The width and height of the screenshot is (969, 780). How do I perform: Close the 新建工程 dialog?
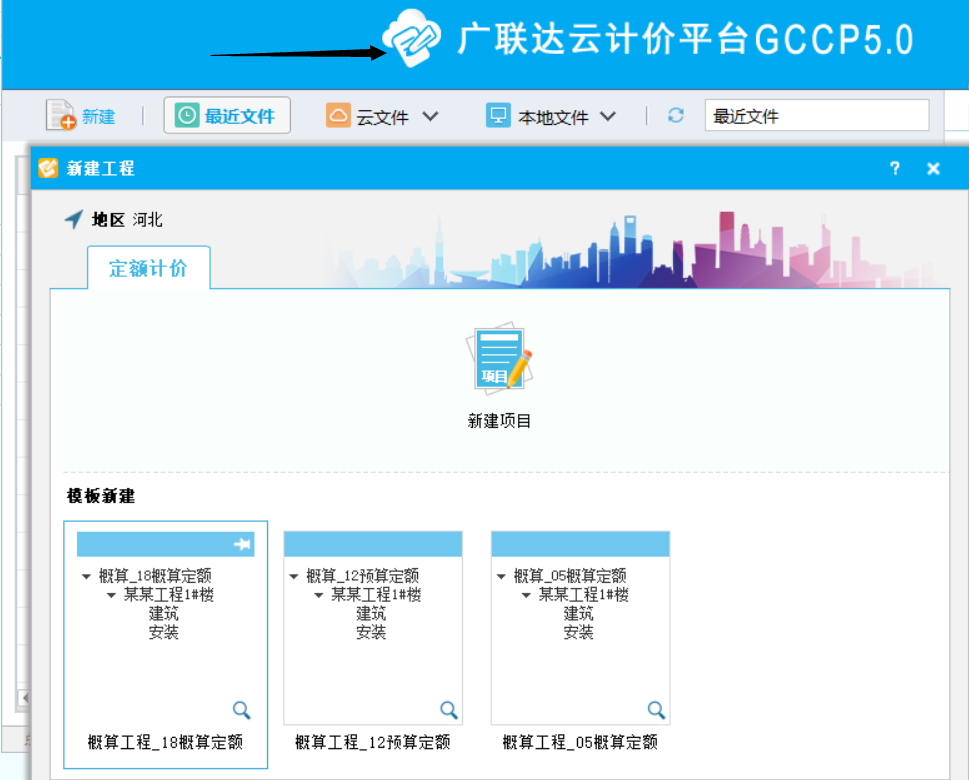pyautogui.click(x=933, y=168)
